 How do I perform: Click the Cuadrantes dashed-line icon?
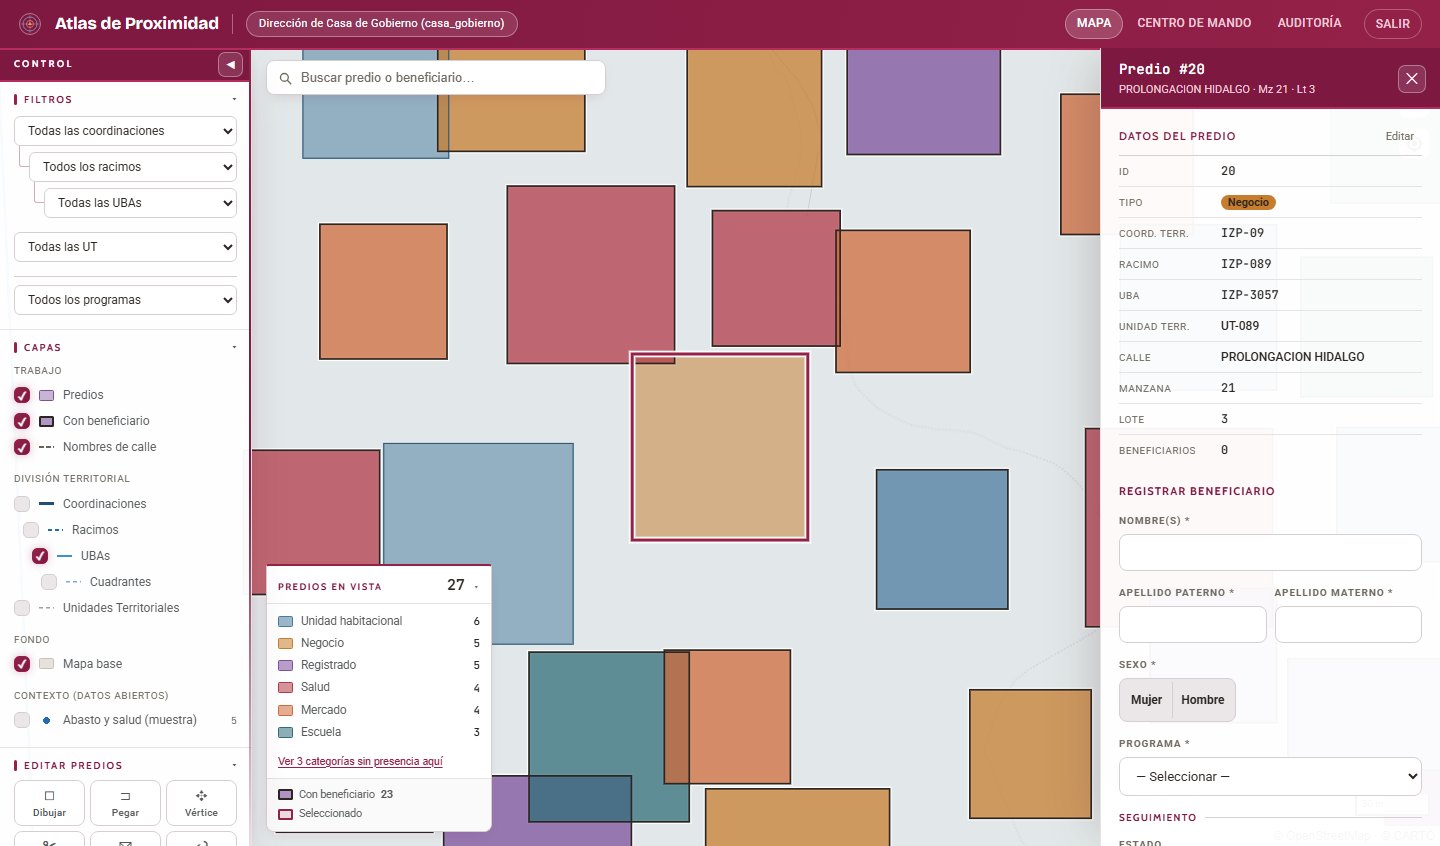point(74,582)
